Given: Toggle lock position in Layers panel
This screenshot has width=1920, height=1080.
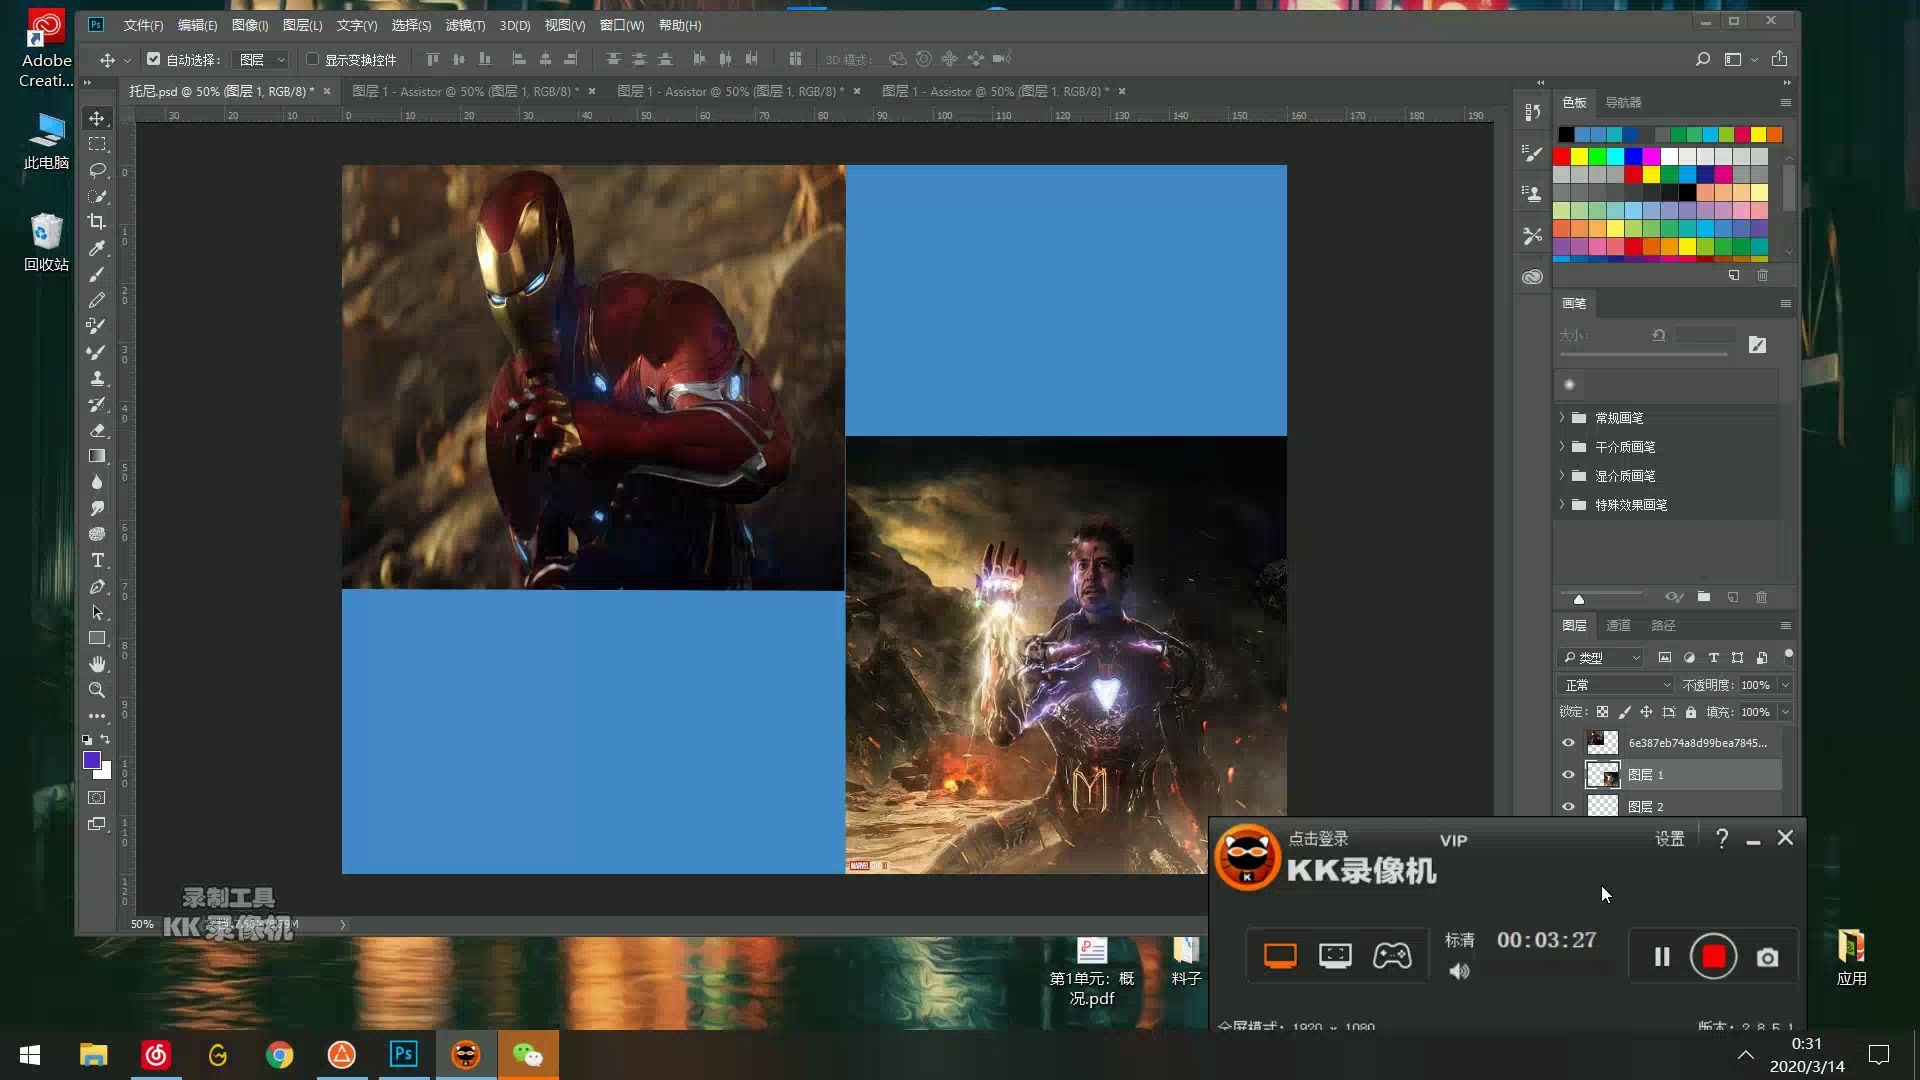Looking at the screenshot, I should click(1646, 712).
